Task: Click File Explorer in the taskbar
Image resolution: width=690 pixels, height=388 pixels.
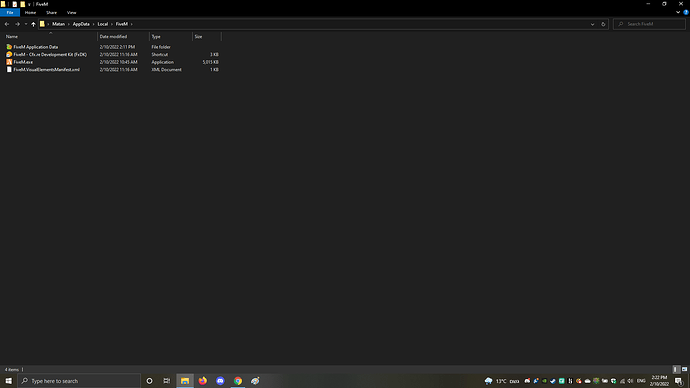Action: click(185, 381)
